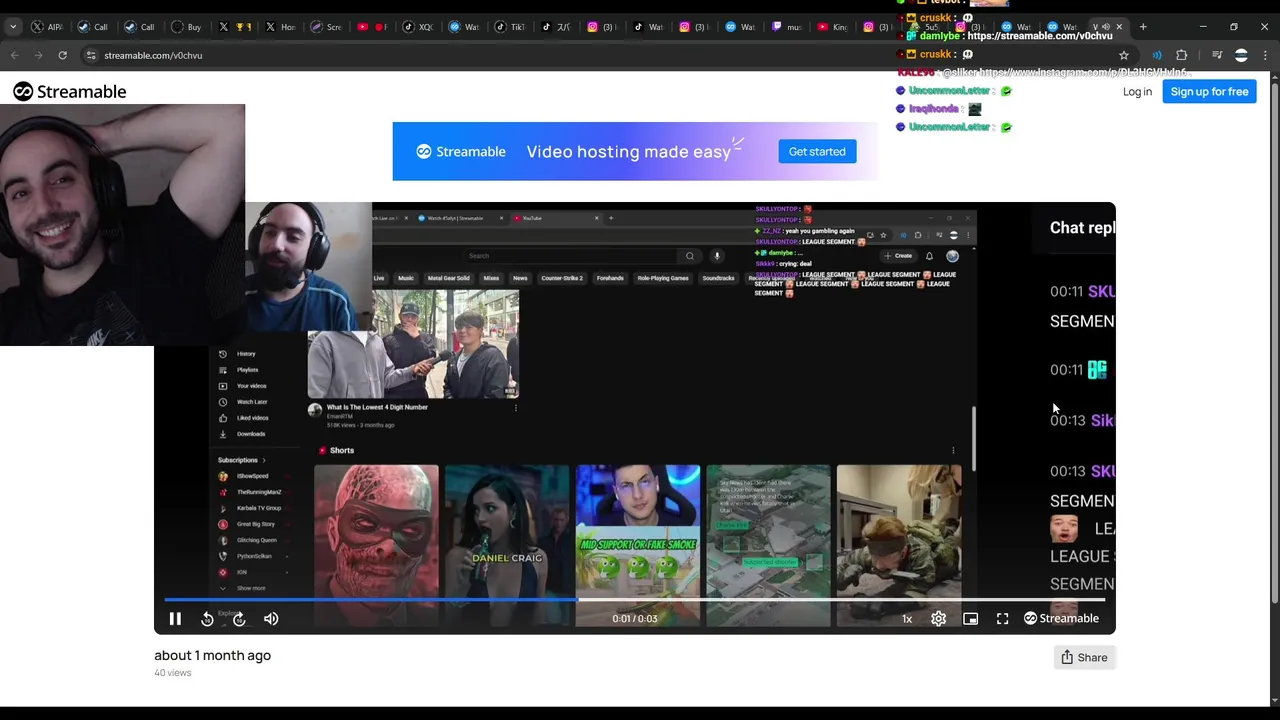Open the tab search dropdown arrow
The width and height of the screenshot is (1280, 720).
pos(13,27)
